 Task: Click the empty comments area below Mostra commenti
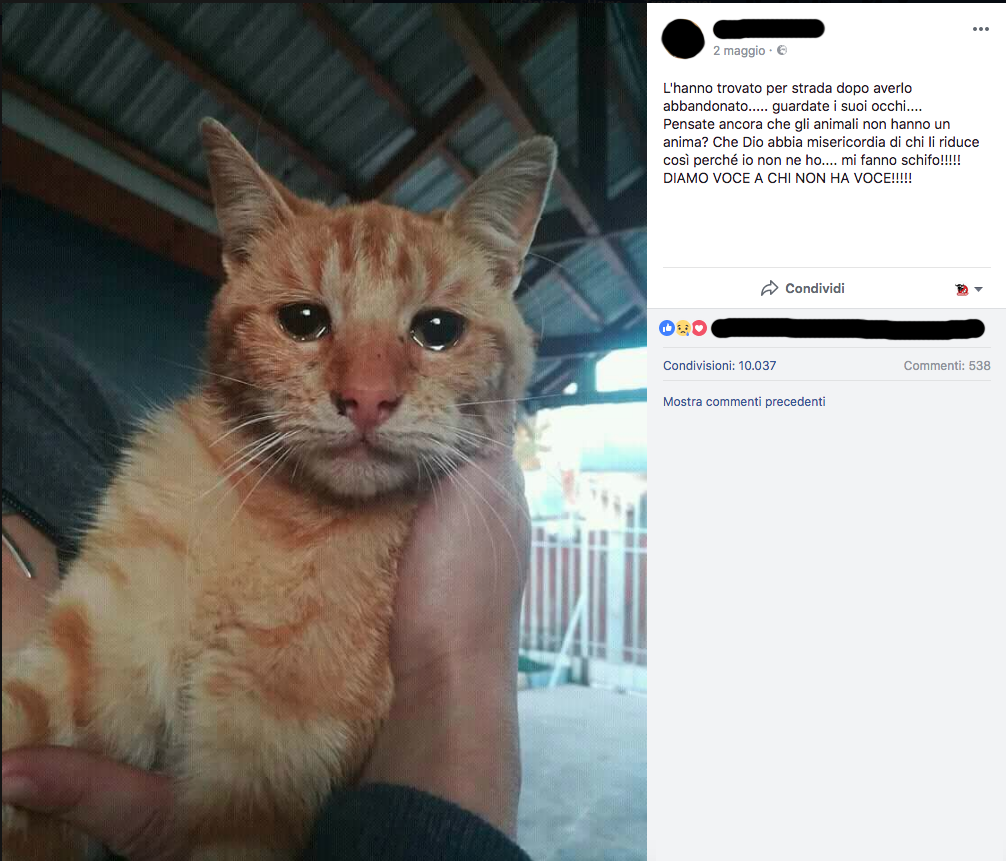pyautogui.click(x=826, y=635)
